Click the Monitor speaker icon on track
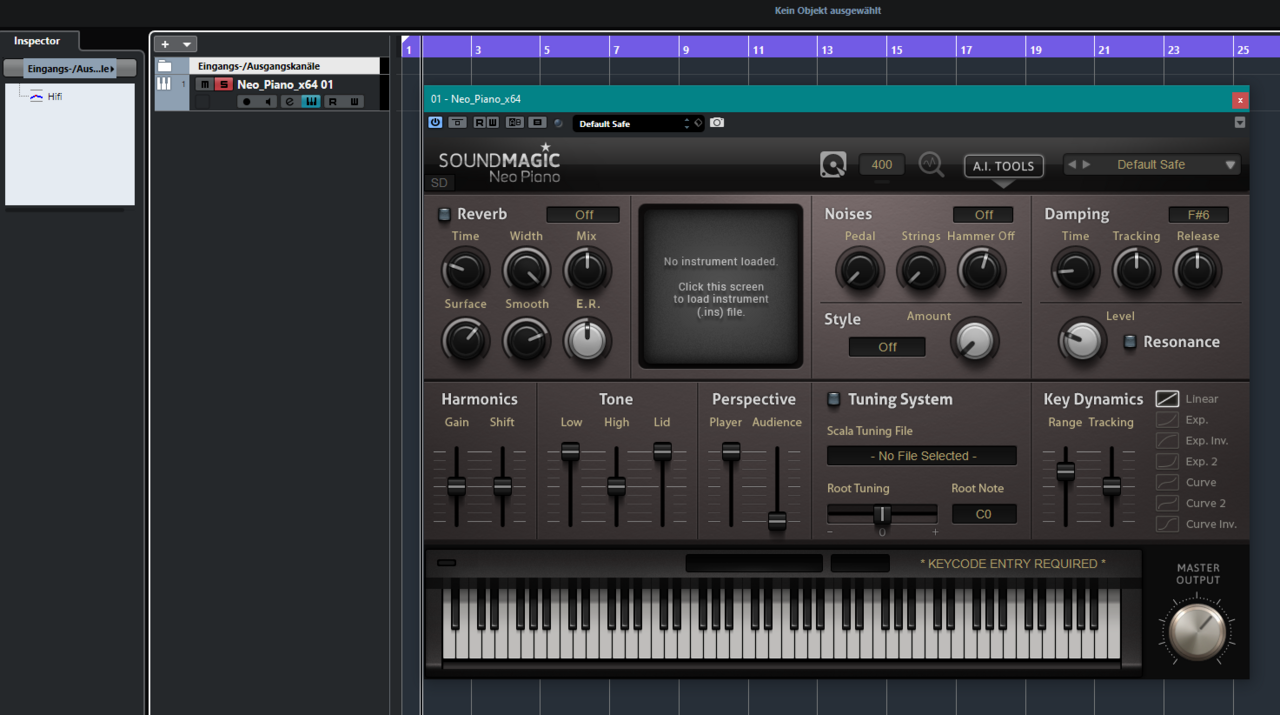This screenshot has width=1280, height=715. [x=268, y=102]
